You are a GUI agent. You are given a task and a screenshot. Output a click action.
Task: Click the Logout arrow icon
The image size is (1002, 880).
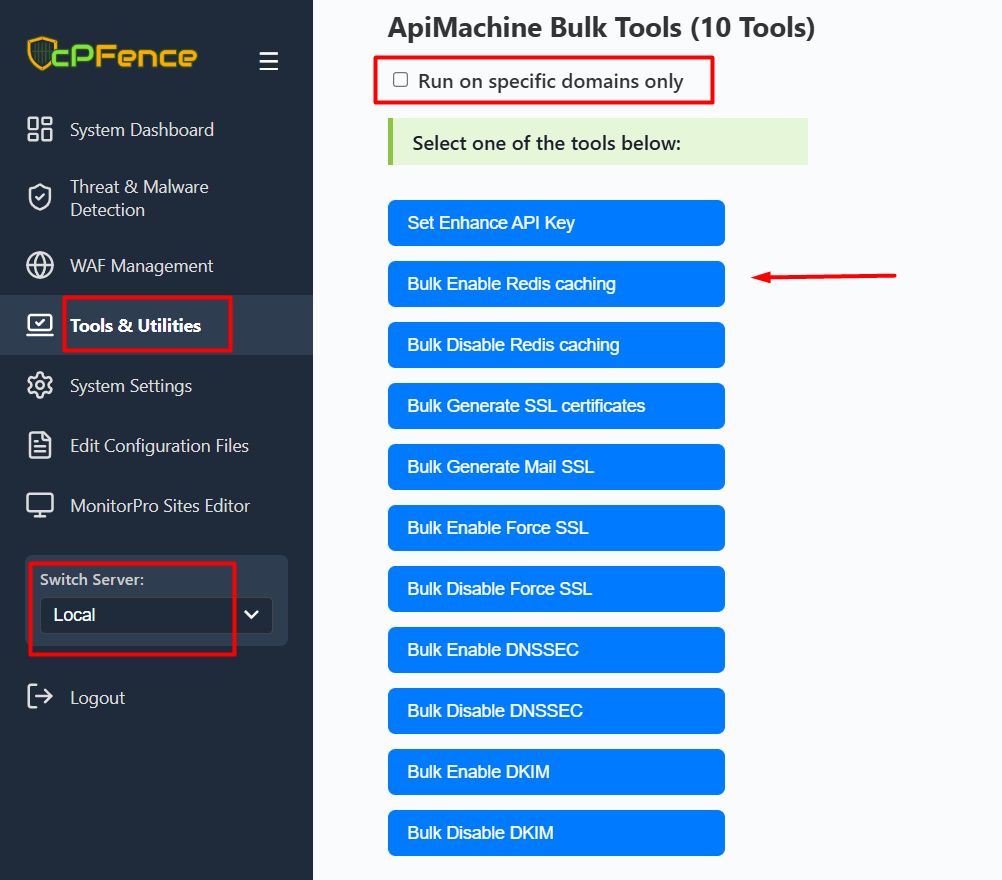click(40, 697)
